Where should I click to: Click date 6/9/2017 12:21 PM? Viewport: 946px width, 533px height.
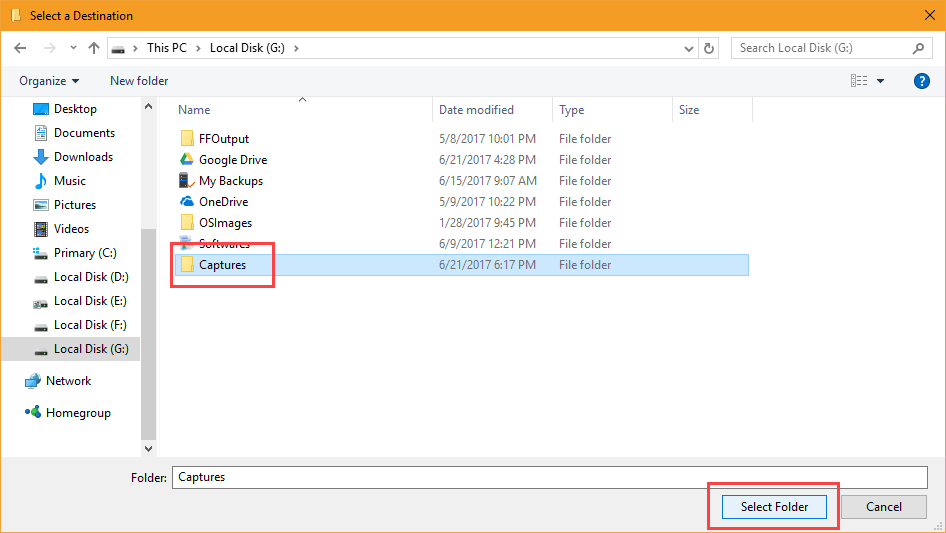point(487,244)
